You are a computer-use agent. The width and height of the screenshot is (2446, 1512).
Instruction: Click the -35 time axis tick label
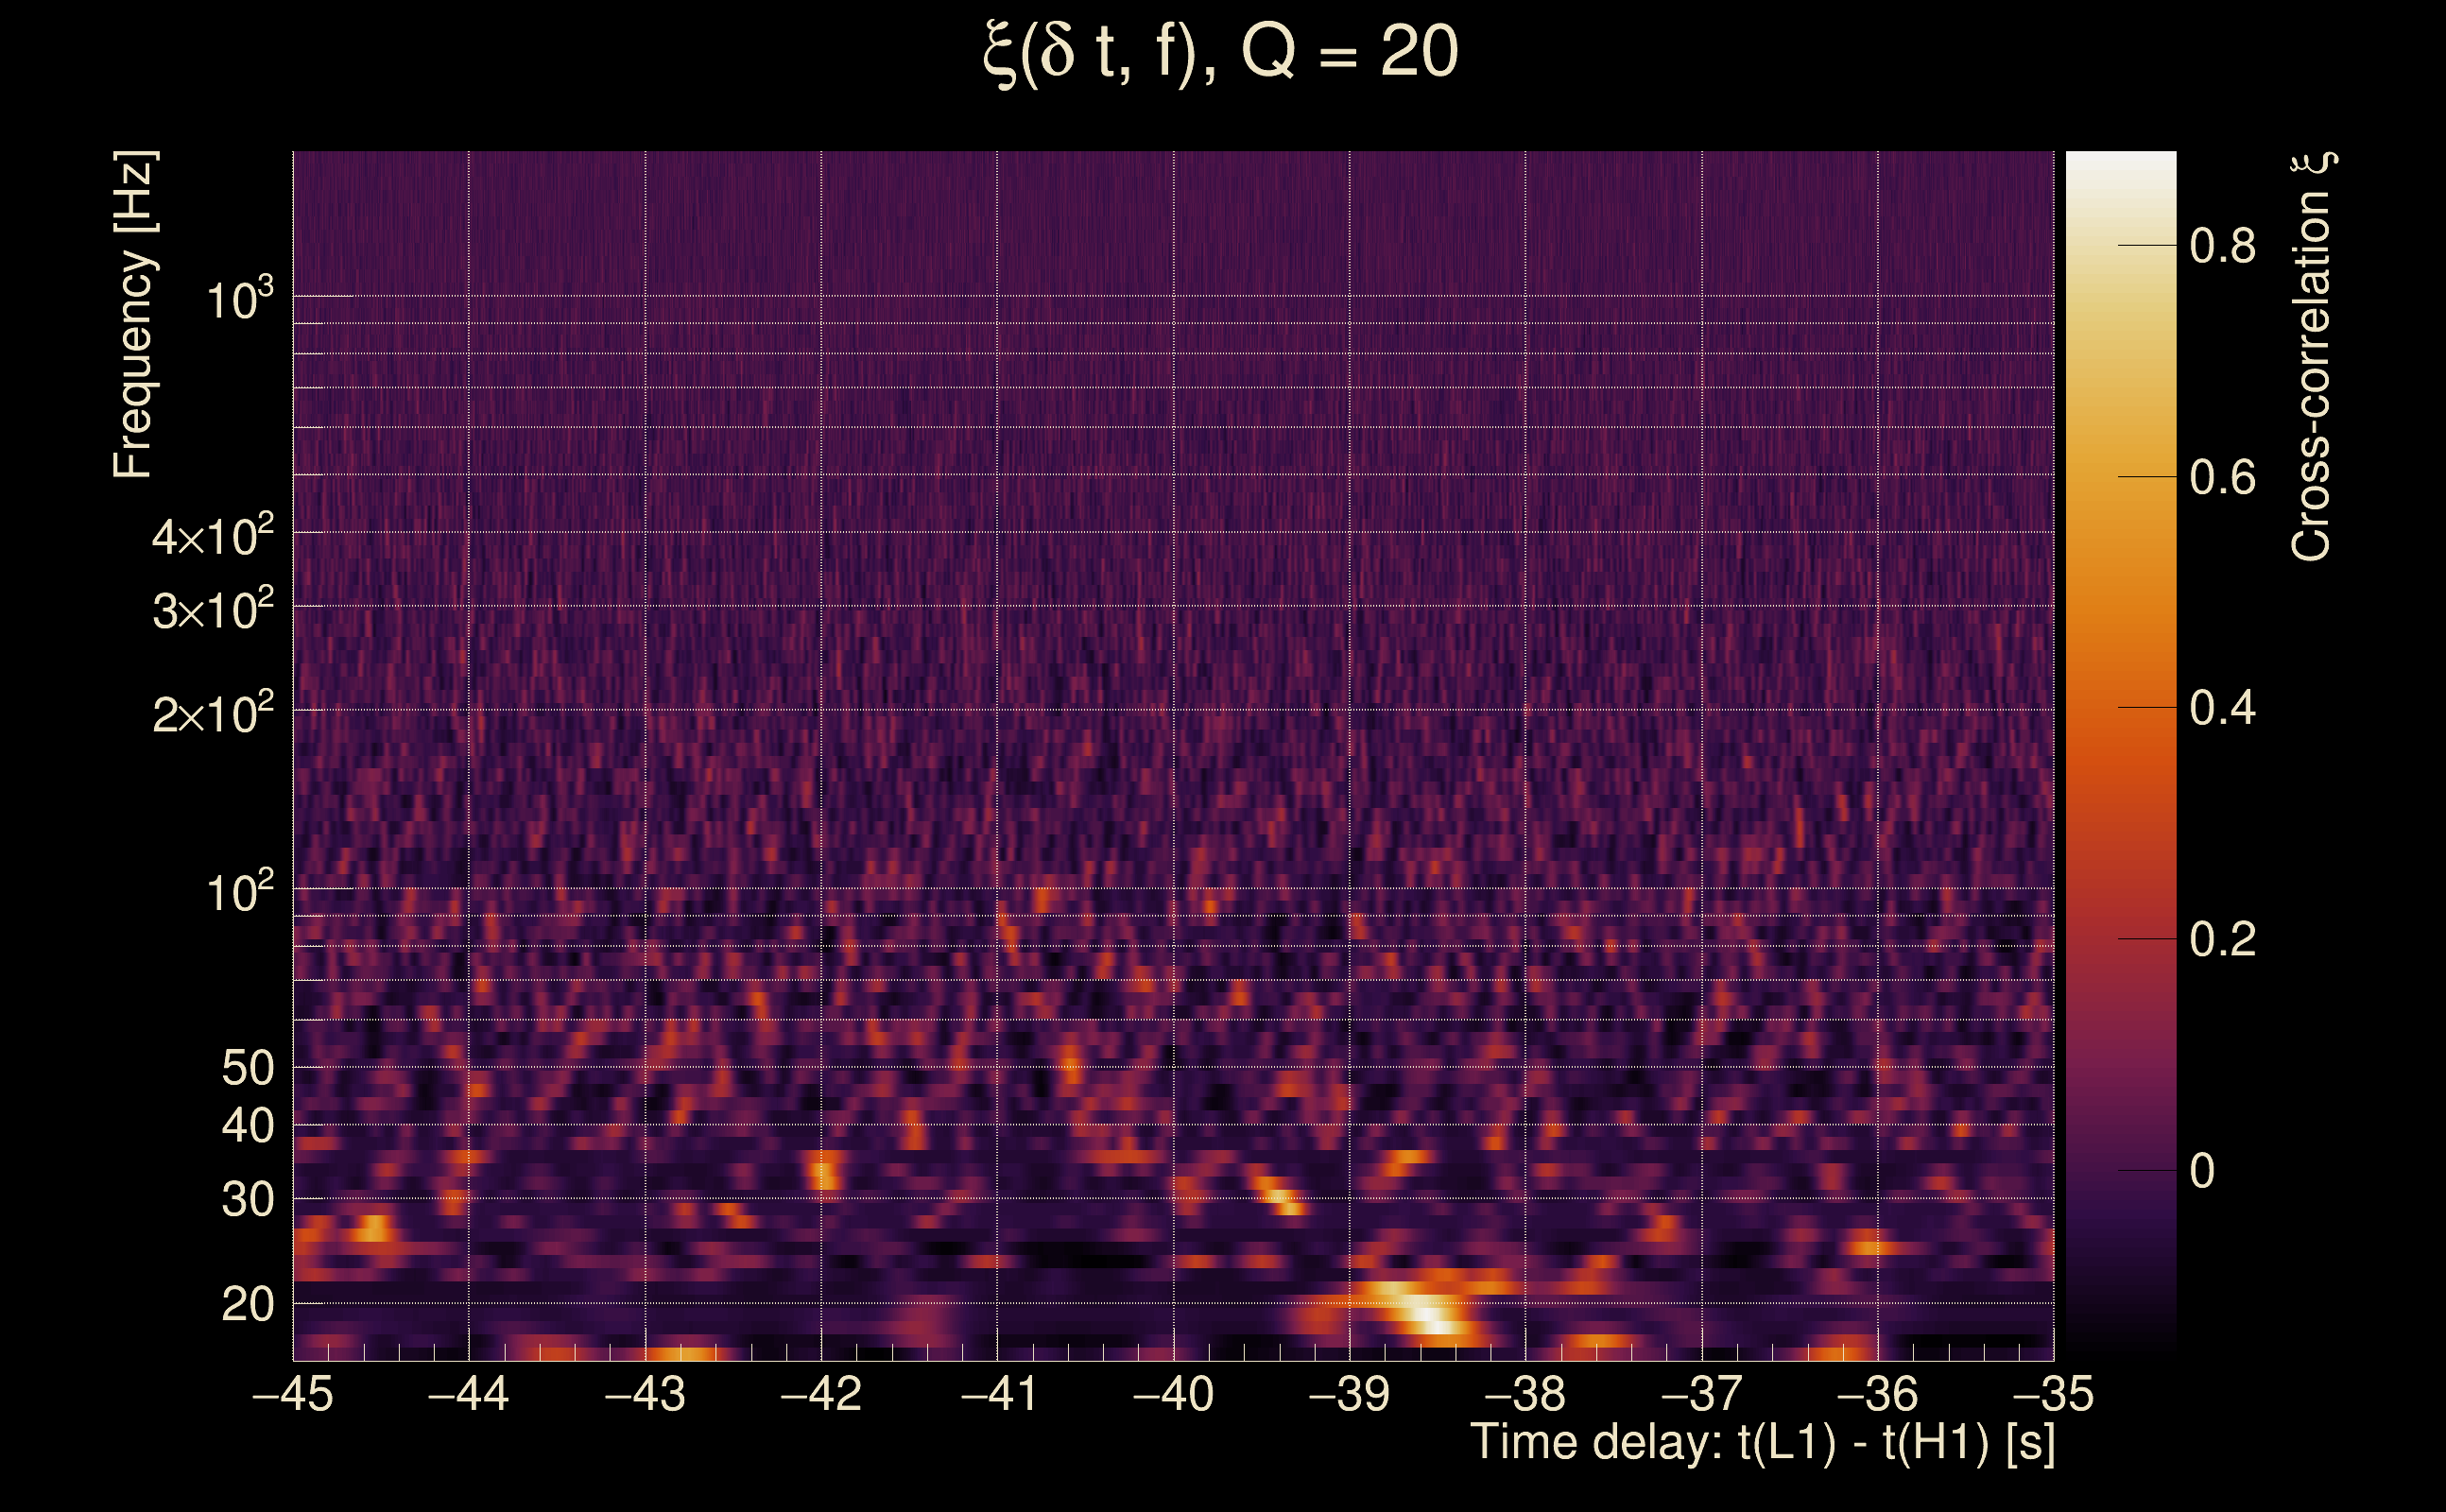[2052, 1394]
